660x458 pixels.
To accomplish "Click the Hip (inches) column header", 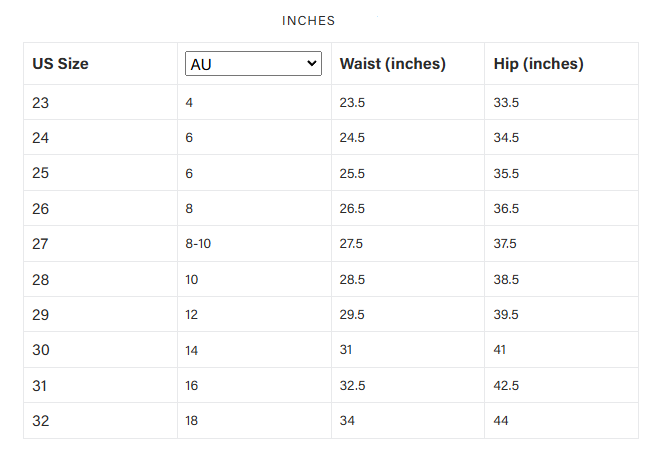I will tap(539, 64).
